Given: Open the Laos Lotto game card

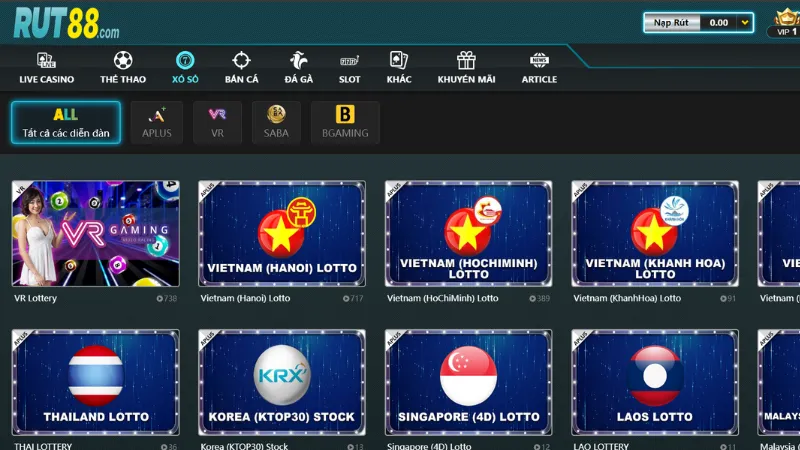Looking at the screenshot, I should 655,382.
